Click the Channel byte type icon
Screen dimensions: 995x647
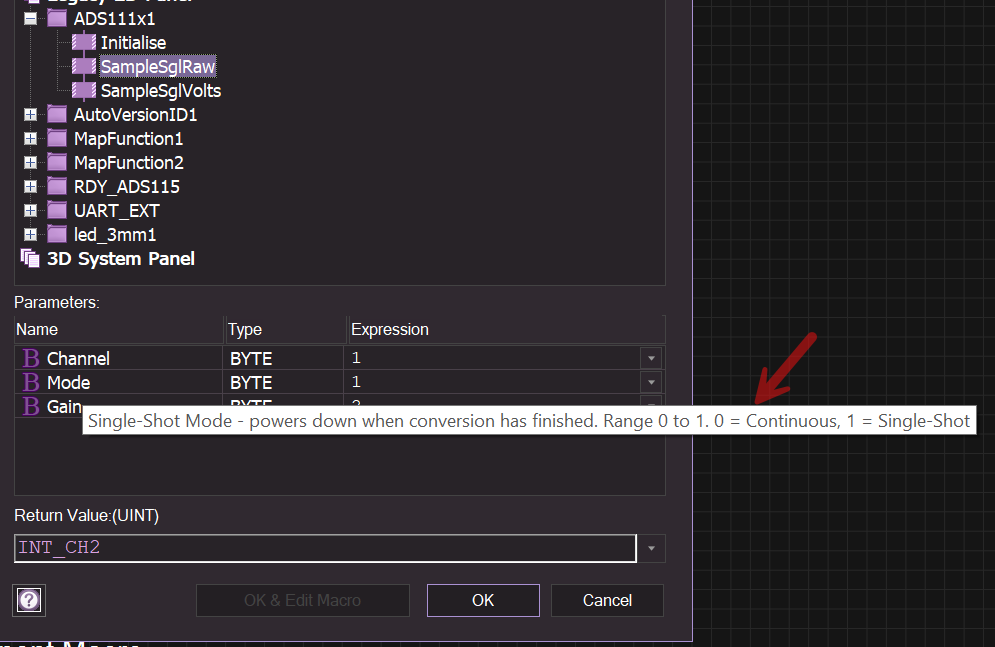pyautogui.click(x=31, y=358)
